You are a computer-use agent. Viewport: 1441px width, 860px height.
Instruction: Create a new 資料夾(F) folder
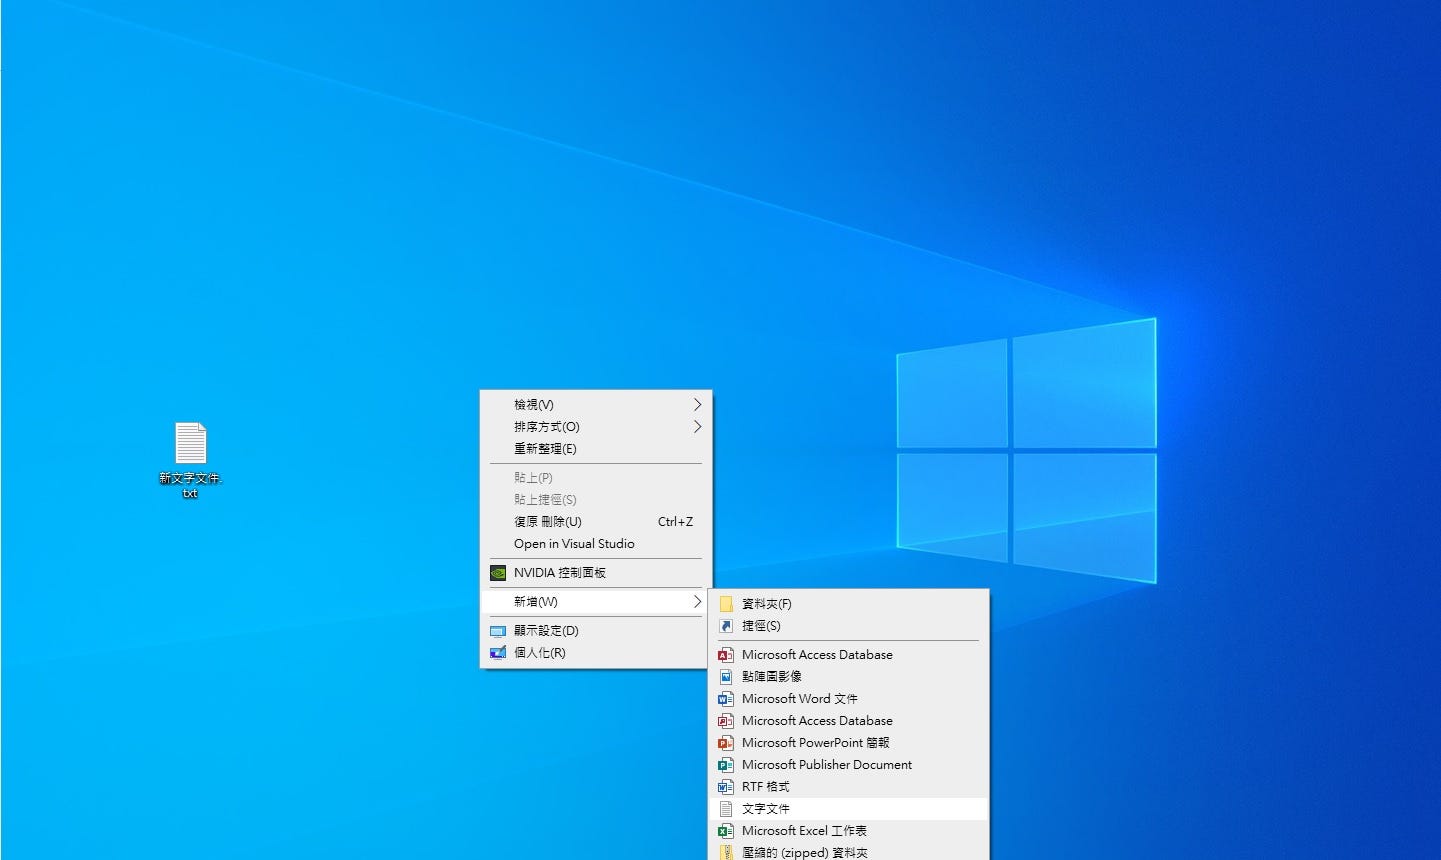[x=849, y=604]
